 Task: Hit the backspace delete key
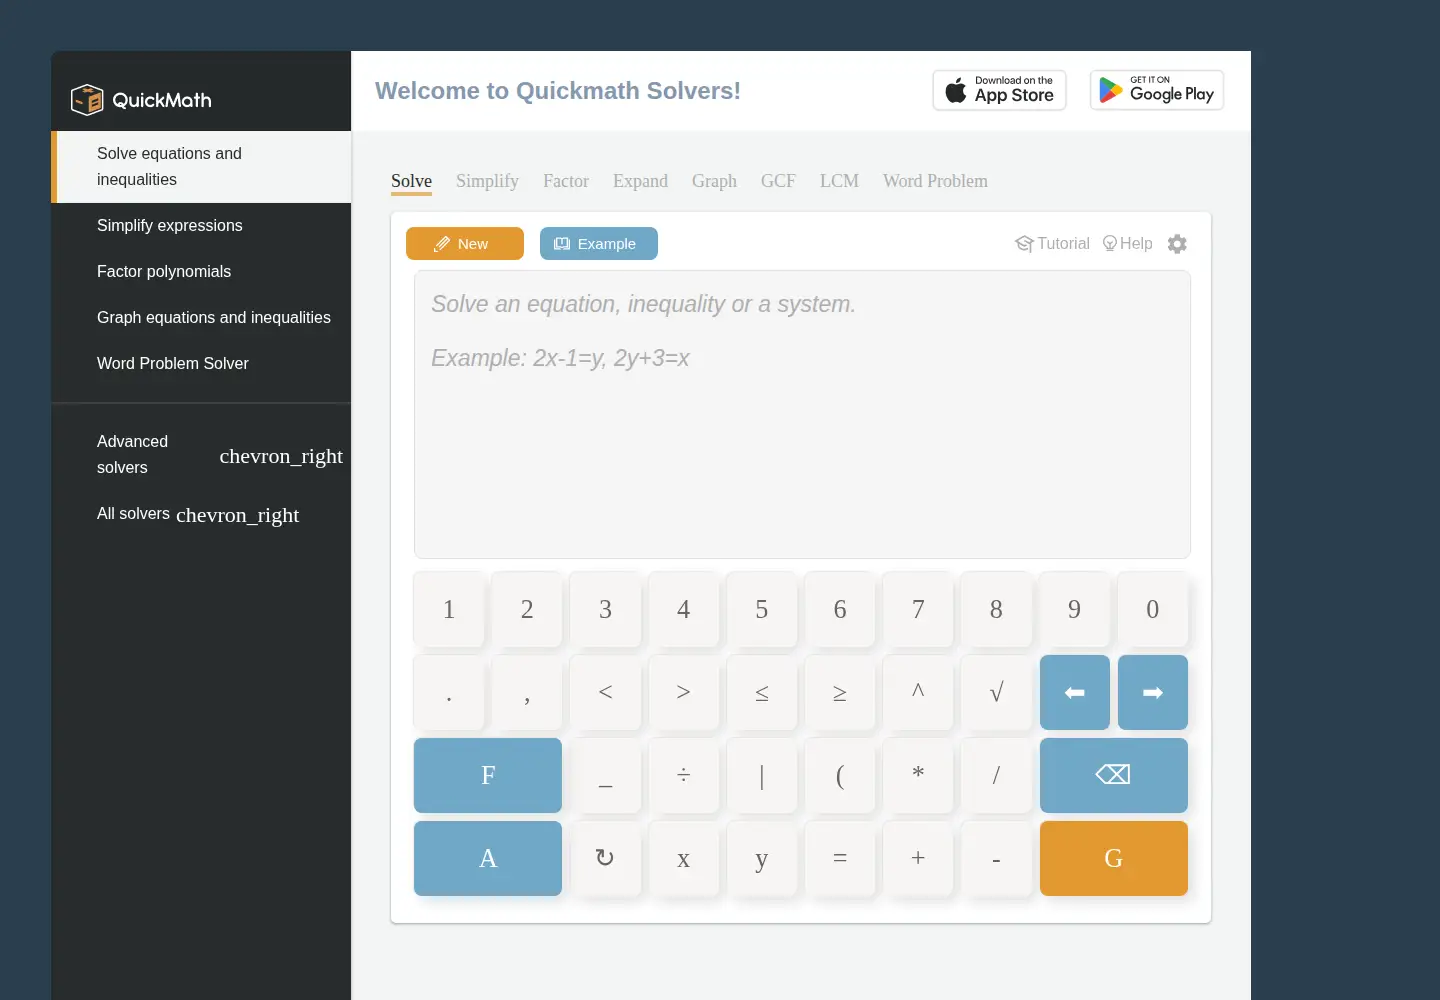[x=1114, y=775]
